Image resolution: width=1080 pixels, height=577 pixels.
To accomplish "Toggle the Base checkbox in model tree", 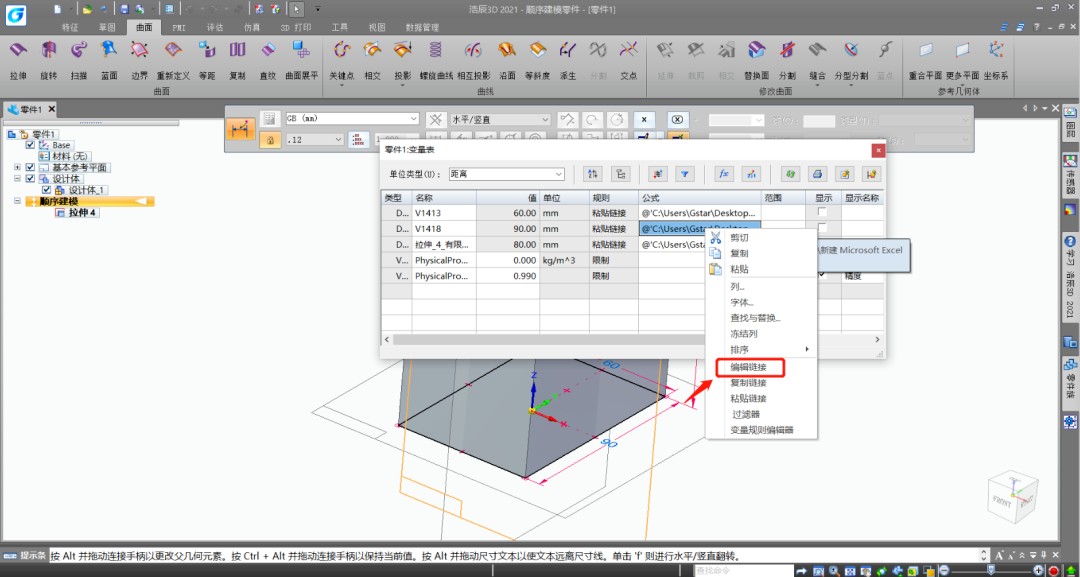I will 30,145.
